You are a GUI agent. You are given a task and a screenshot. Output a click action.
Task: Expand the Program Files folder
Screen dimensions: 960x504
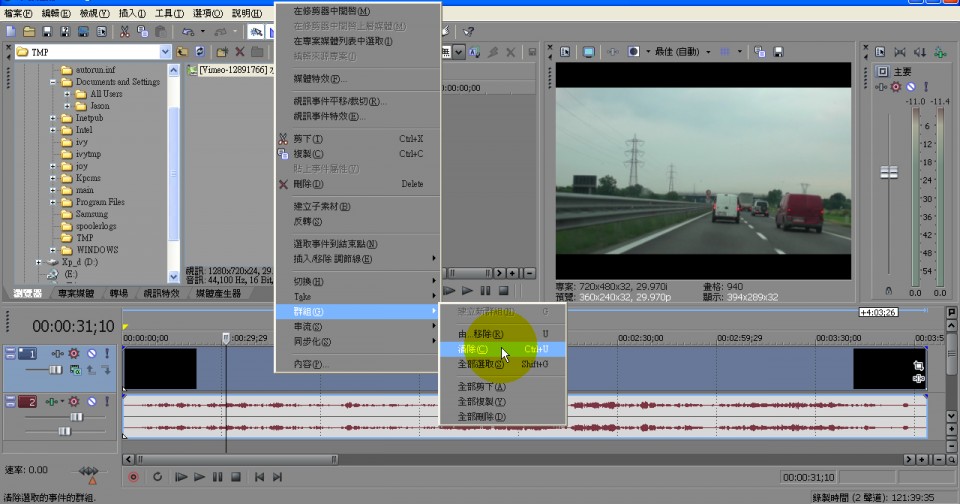[x=53, y=202]
